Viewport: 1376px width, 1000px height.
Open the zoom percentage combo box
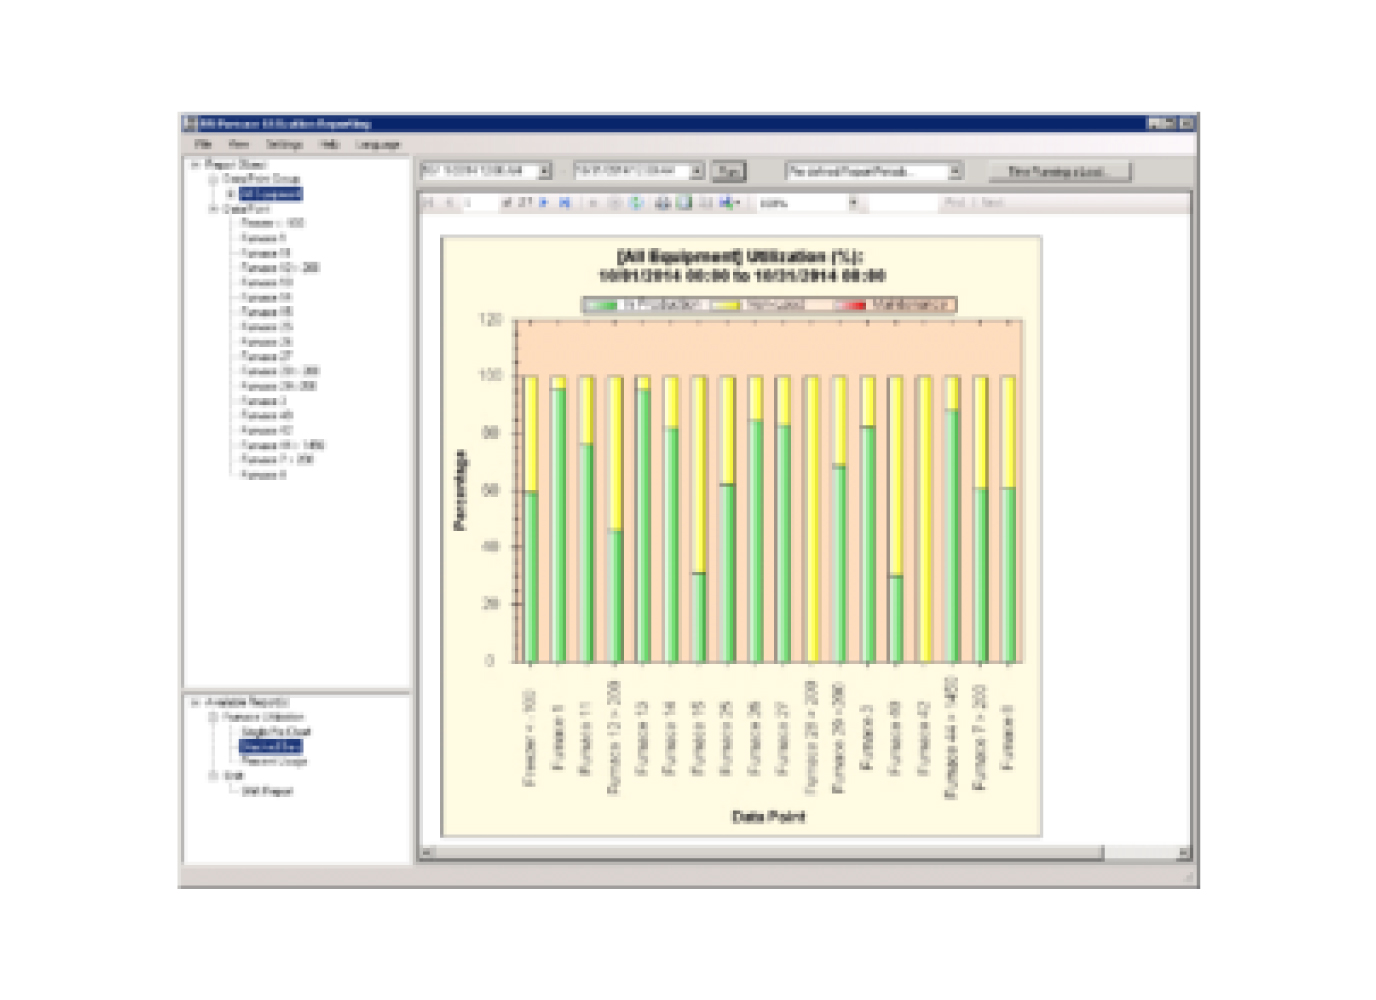tap(854, 201)
